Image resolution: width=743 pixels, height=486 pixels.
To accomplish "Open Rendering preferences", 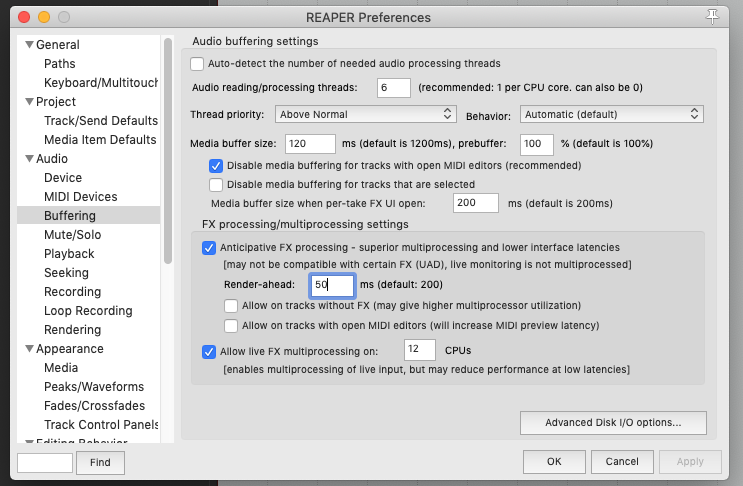I will [72, 329].
